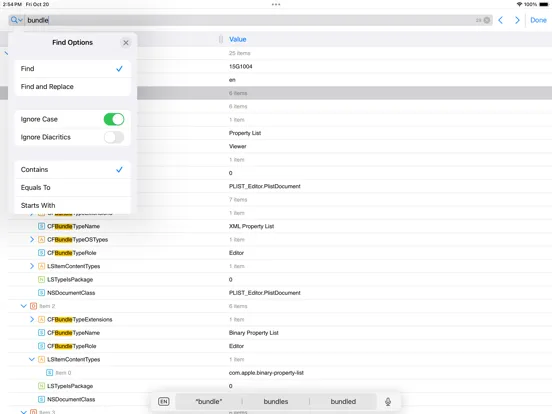Go to the previous search match

[x=500, y=20]
